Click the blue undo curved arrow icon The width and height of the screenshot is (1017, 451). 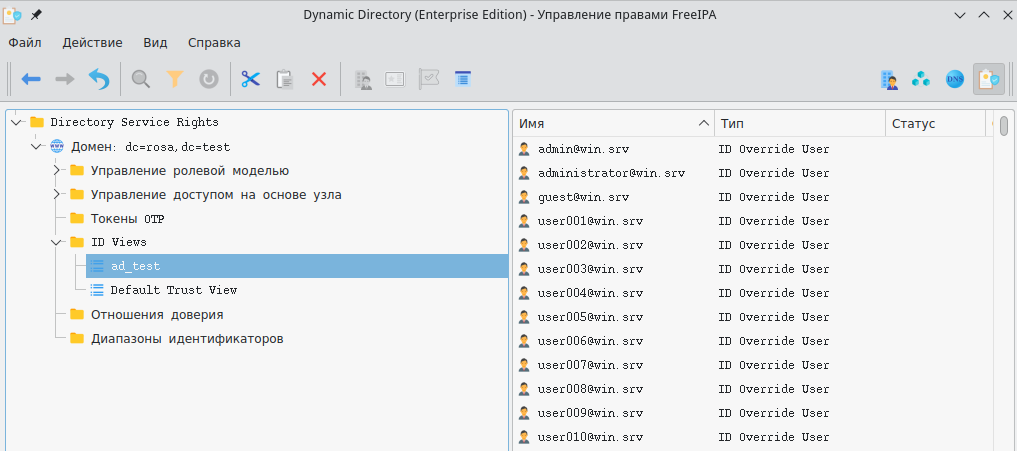98,79
